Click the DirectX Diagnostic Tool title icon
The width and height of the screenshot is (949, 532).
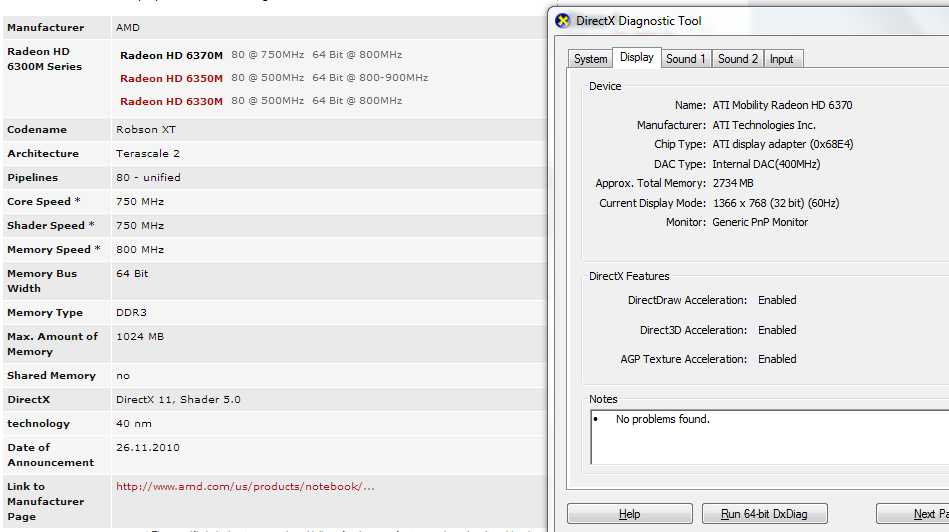563,21
